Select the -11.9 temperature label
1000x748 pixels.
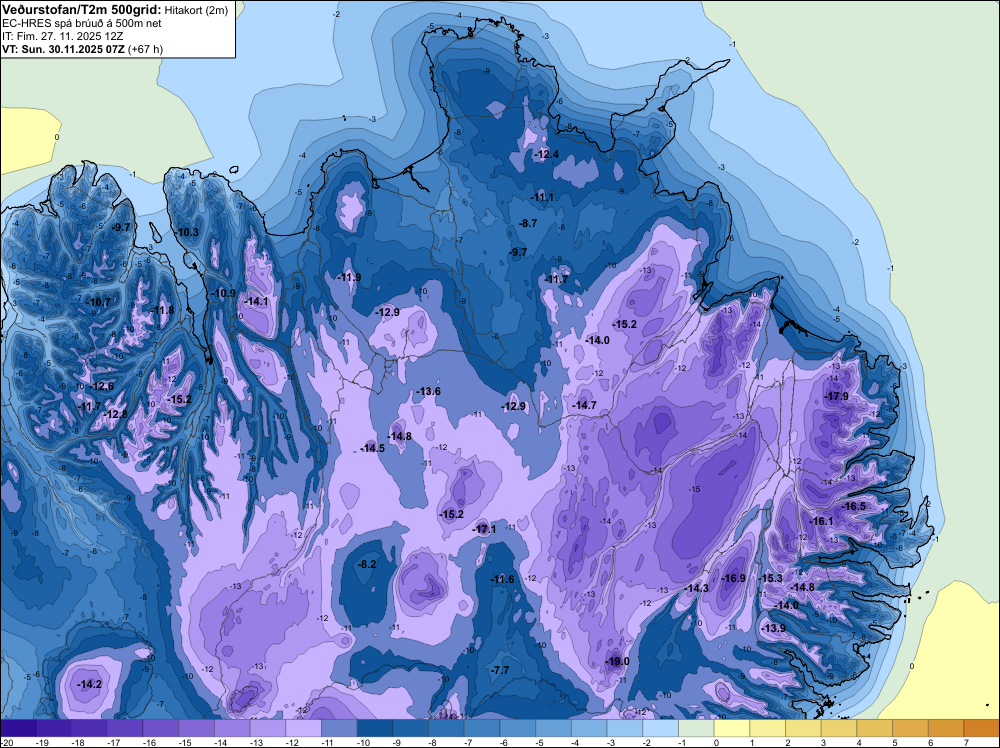(x=349, y=277)
